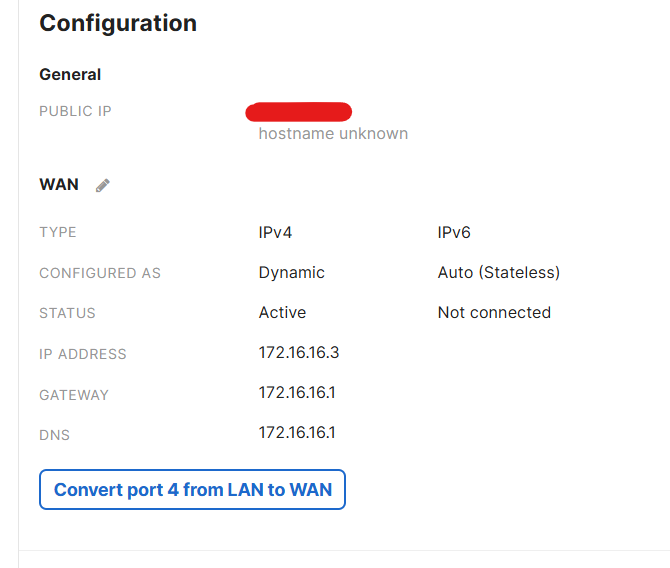Screen dimensions: 670x568
Task: Click the redacted public IP address
Action: click(298, 111)
